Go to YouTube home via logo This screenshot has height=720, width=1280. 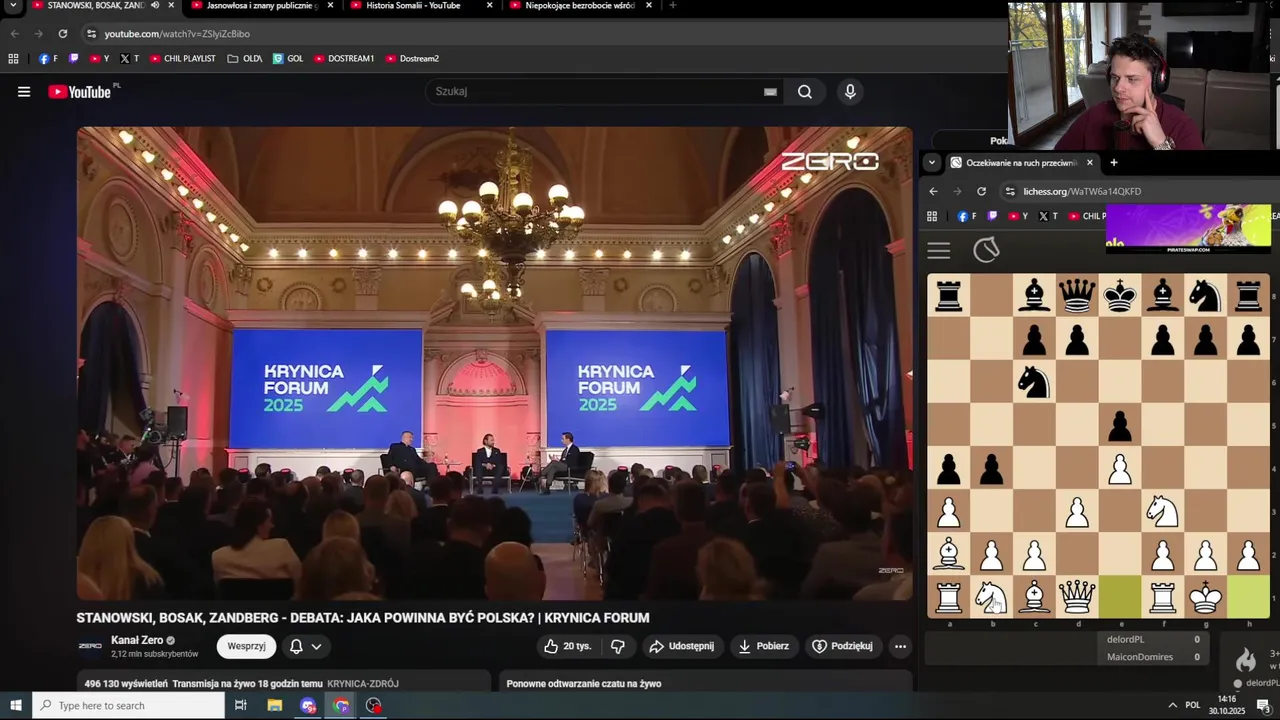click(x=80, y=92)
